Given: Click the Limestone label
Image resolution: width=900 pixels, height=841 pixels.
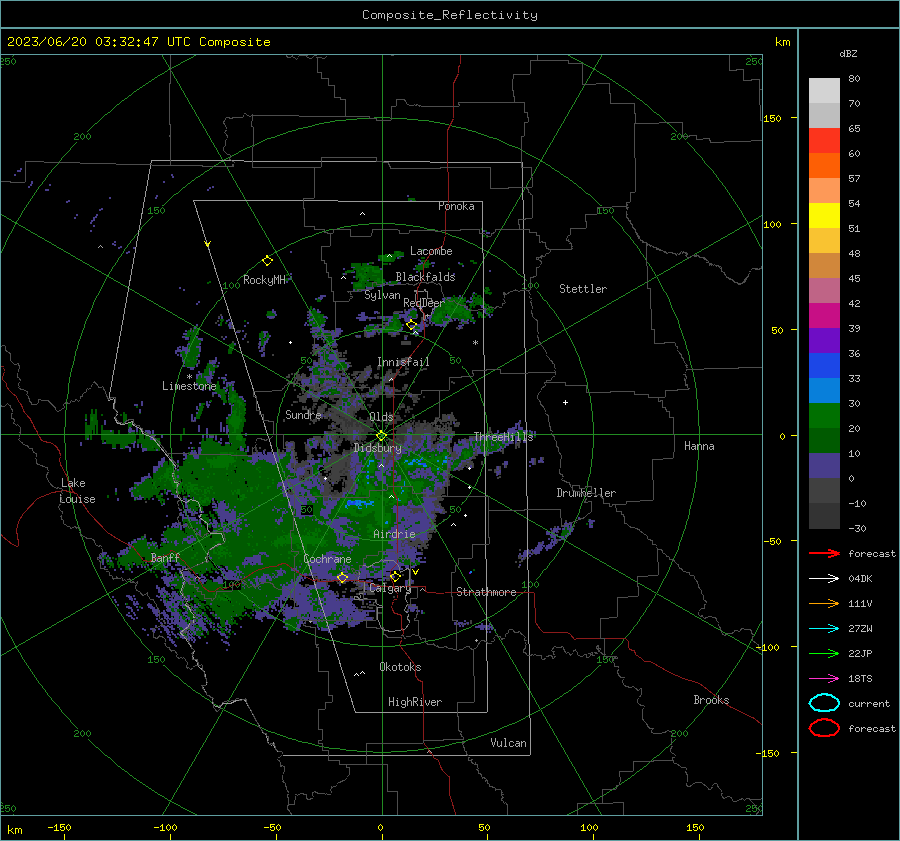Looking at the screenshot, I should pos(189,386).
